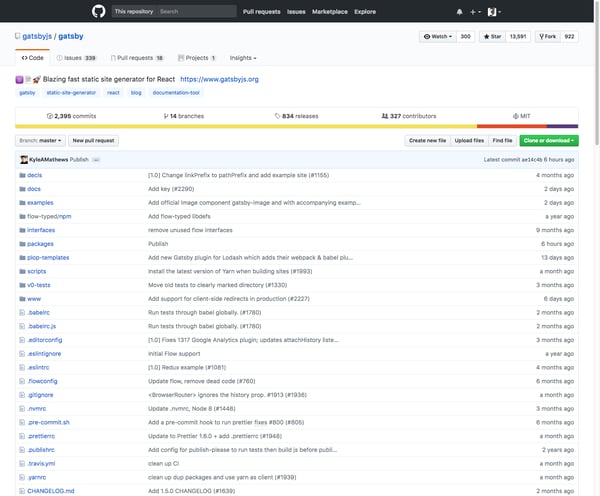This screenshot has width=600, height=496.
Task: Open Explore in top navigation
Action: 365,12
